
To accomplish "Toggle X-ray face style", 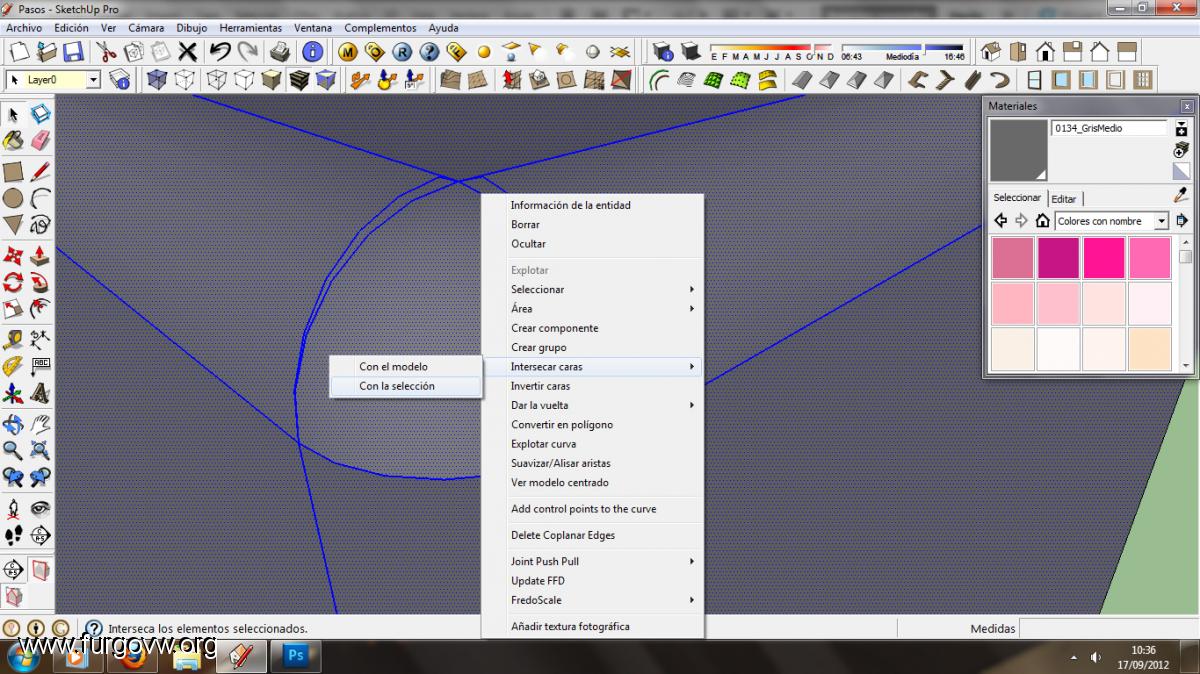I will point(157,80).
